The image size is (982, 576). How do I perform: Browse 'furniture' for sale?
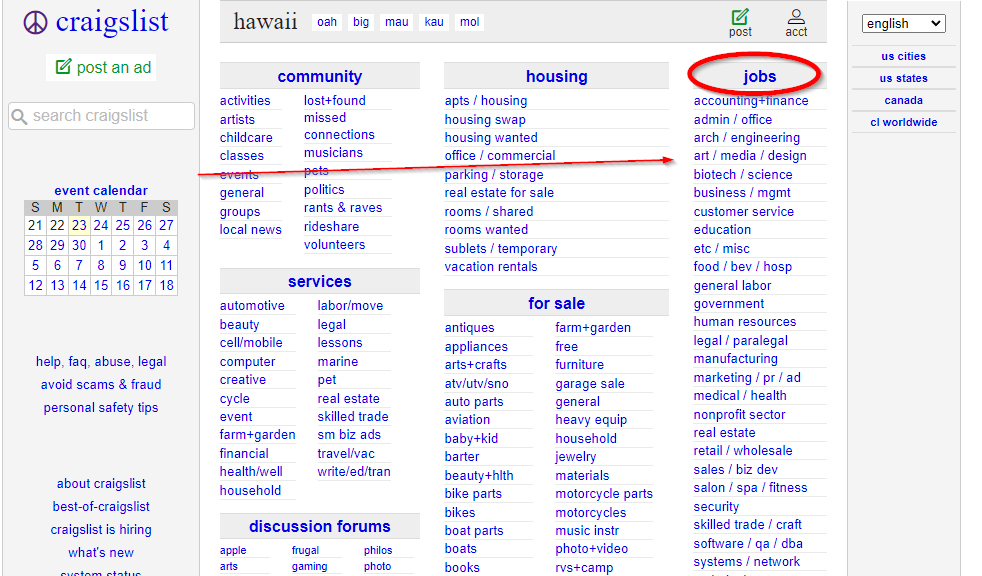click(579, 364)
